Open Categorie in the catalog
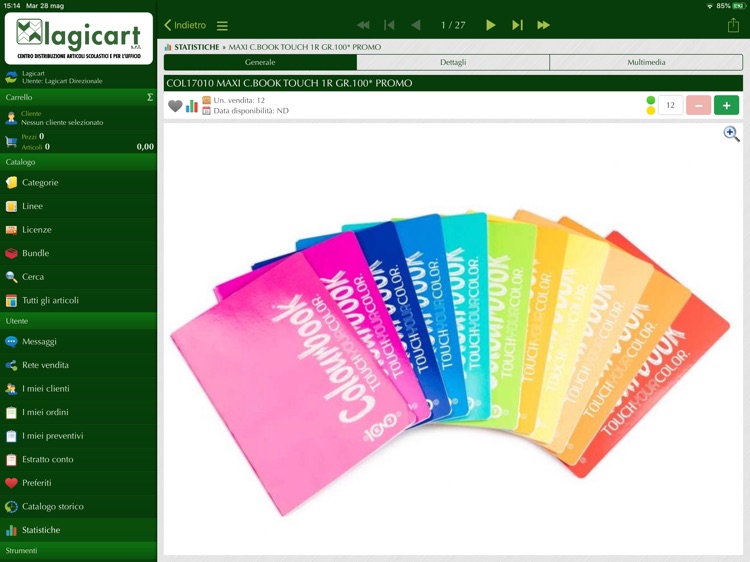Screen dimensions: 750x562 pos(78,182)
